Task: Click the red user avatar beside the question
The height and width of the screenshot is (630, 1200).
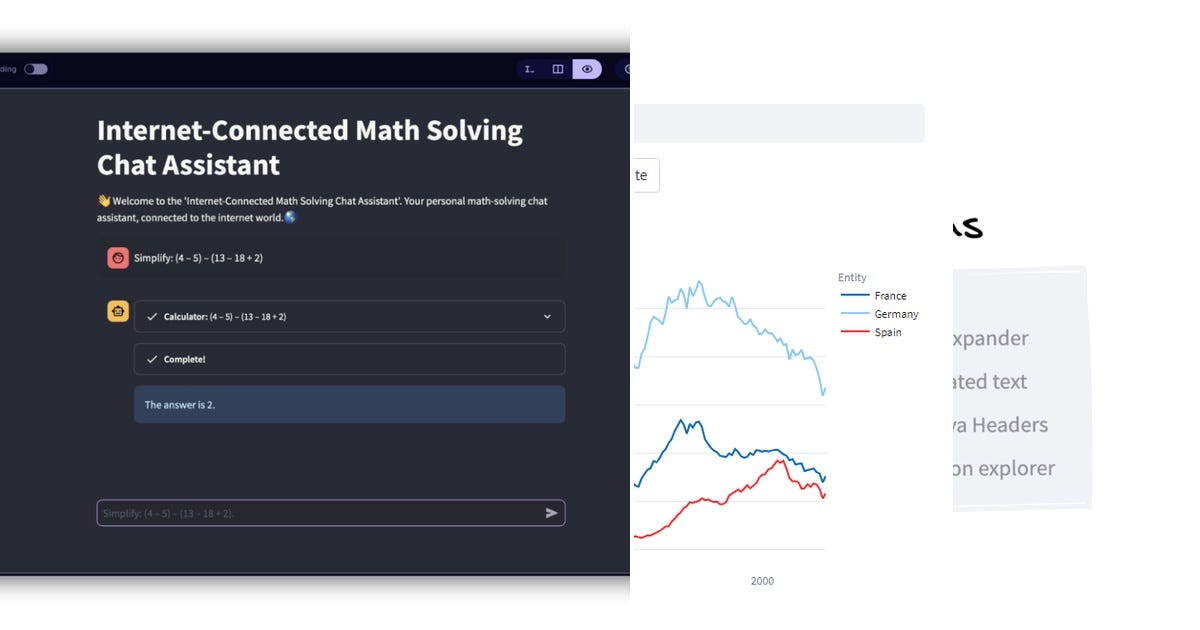Action: (118, 257)
